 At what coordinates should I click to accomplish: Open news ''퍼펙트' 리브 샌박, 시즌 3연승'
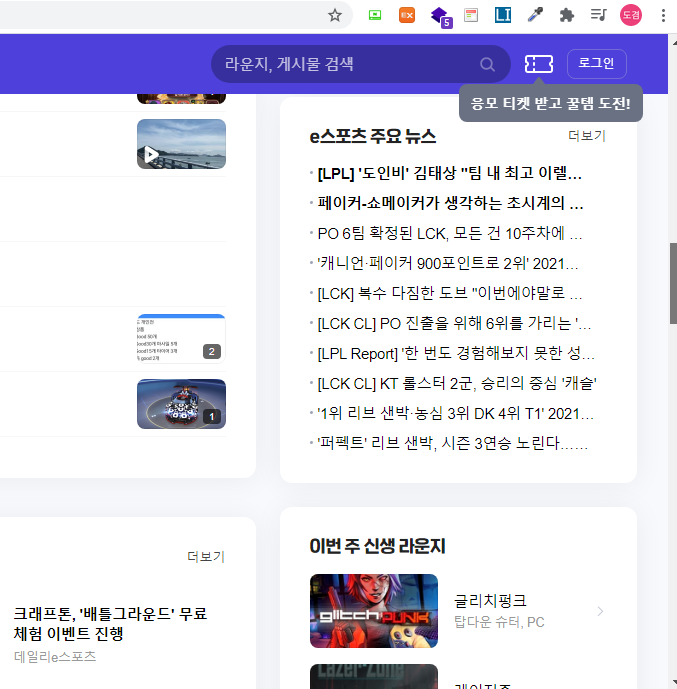pyautogui.click(x=453, y=443)
